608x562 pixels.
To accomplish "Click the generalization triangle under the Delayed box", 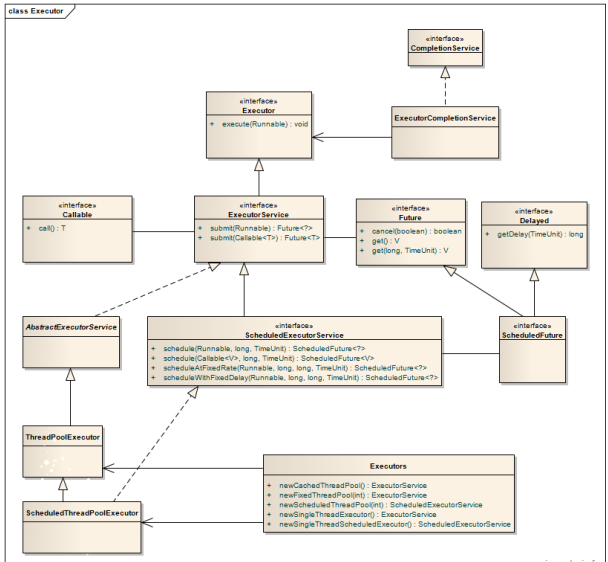I will pyautogui.click(x=534, y=275).
